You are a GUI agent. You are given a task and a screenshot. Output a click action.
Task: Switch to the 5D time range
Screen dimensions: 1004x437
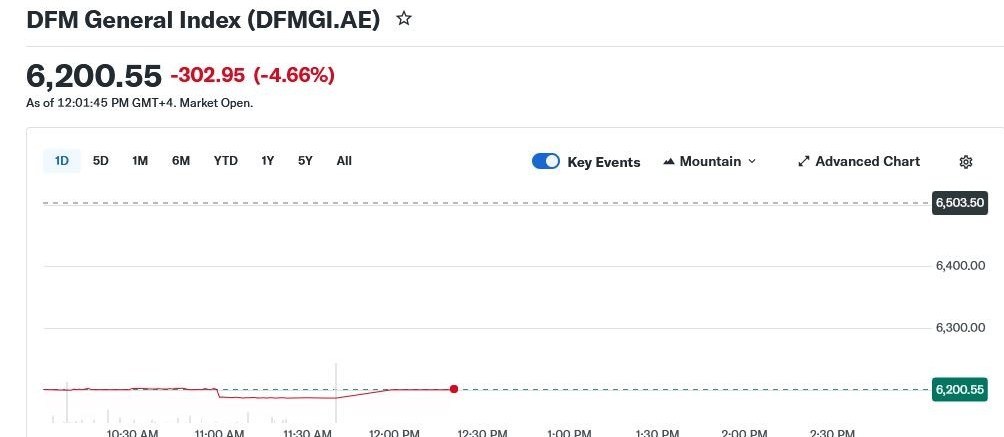(101, 161)
